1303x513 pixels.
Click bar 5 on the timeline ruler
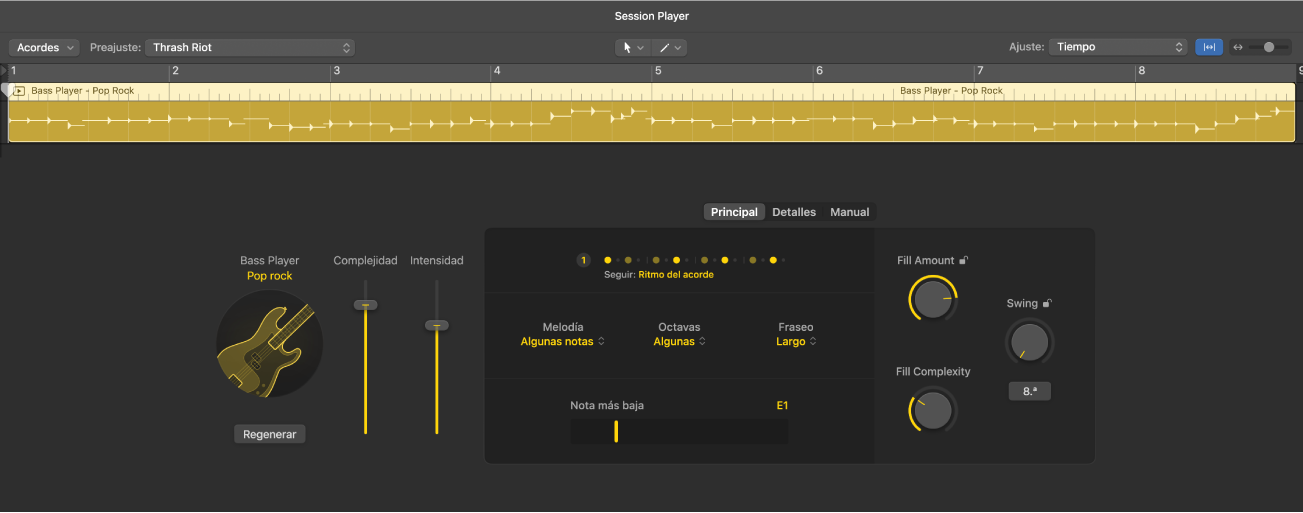coord(658,71)
